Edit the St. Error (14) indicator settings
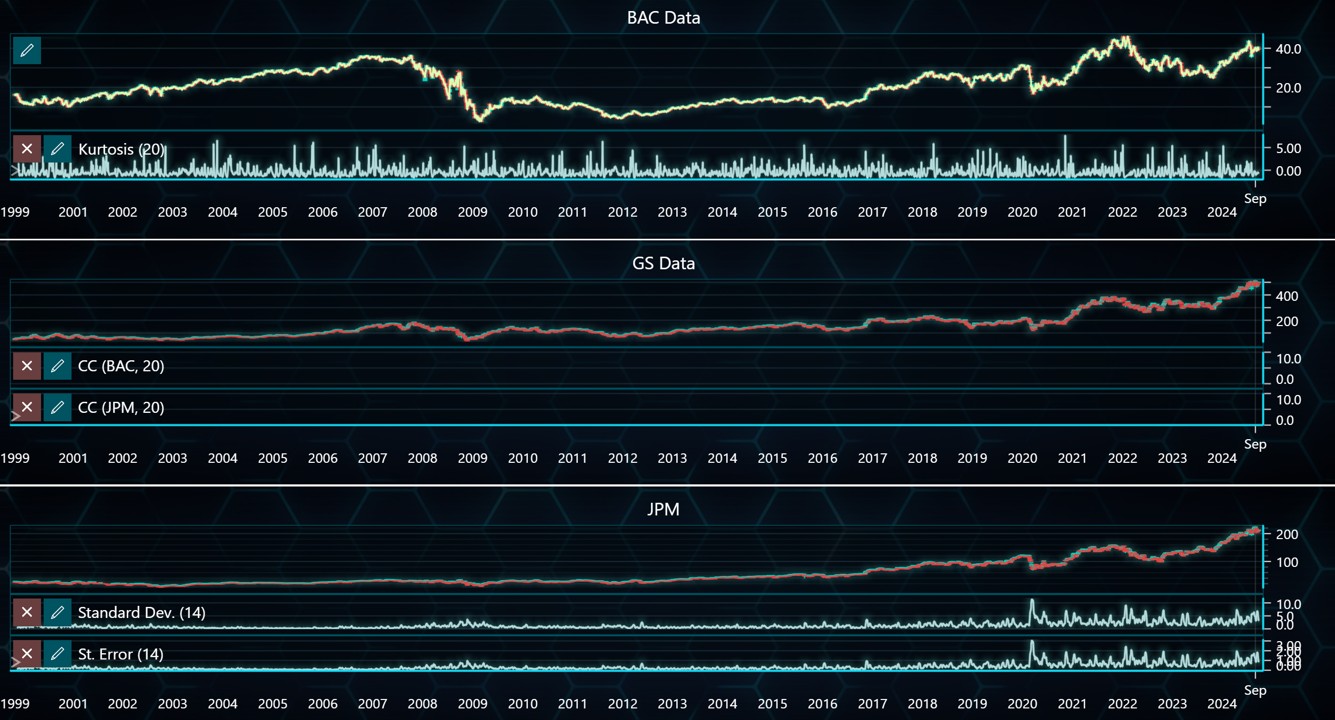This screenshot has width=1335, height=720. [x=57, y=653]
